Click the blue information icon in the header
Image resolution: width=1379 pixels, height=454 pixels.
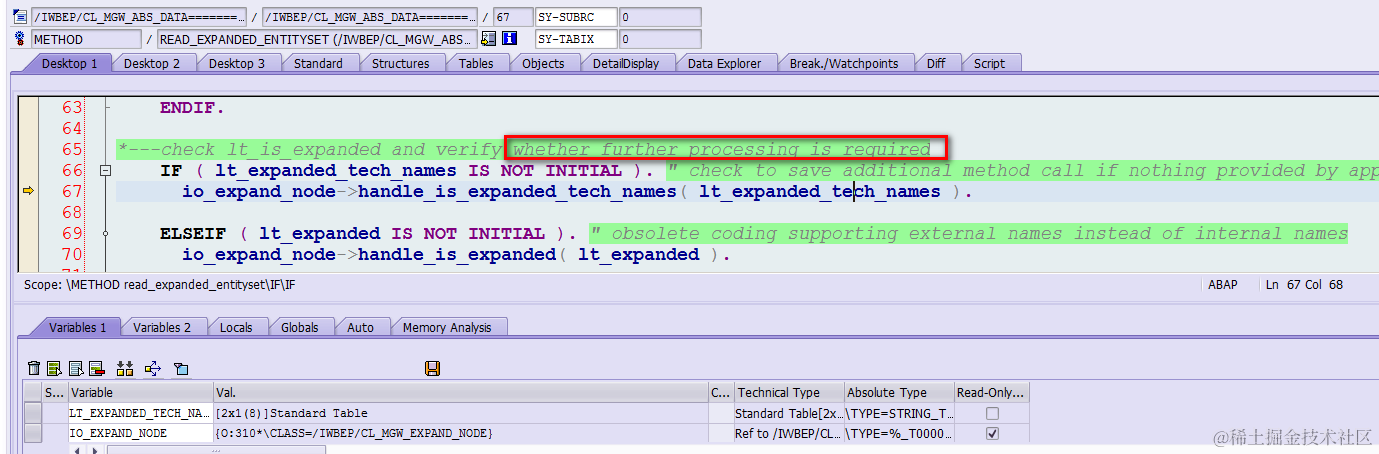pos(510,39)
